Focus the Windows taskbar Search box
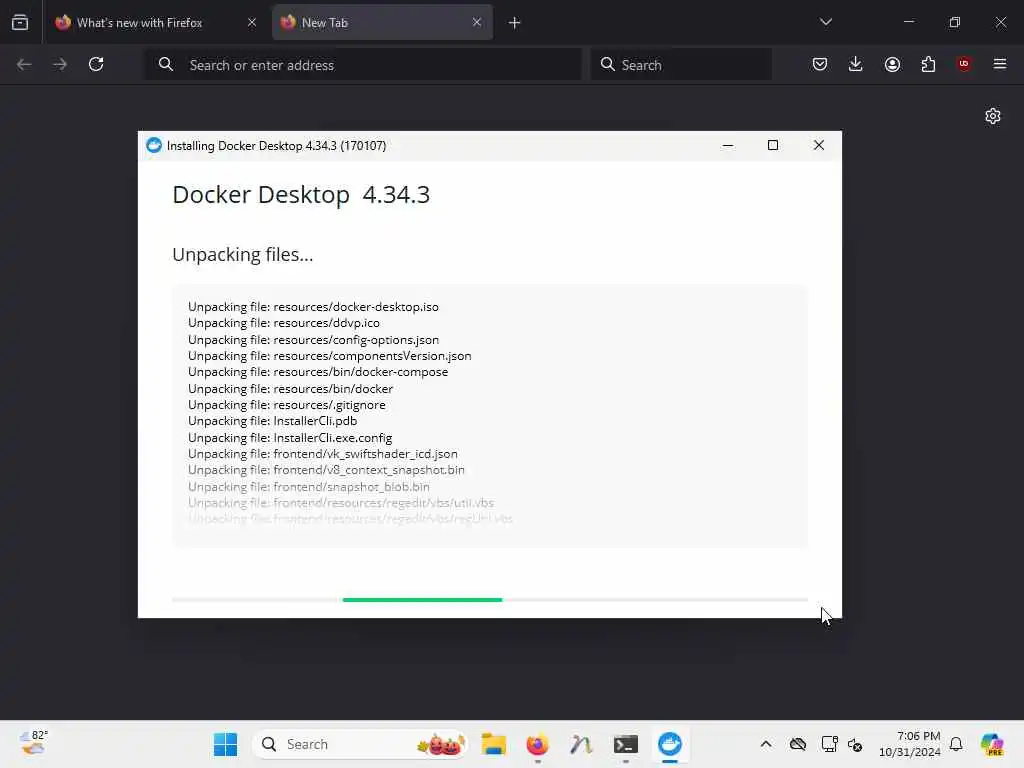Screen dimensions: 1024x768 coord(360,744)
